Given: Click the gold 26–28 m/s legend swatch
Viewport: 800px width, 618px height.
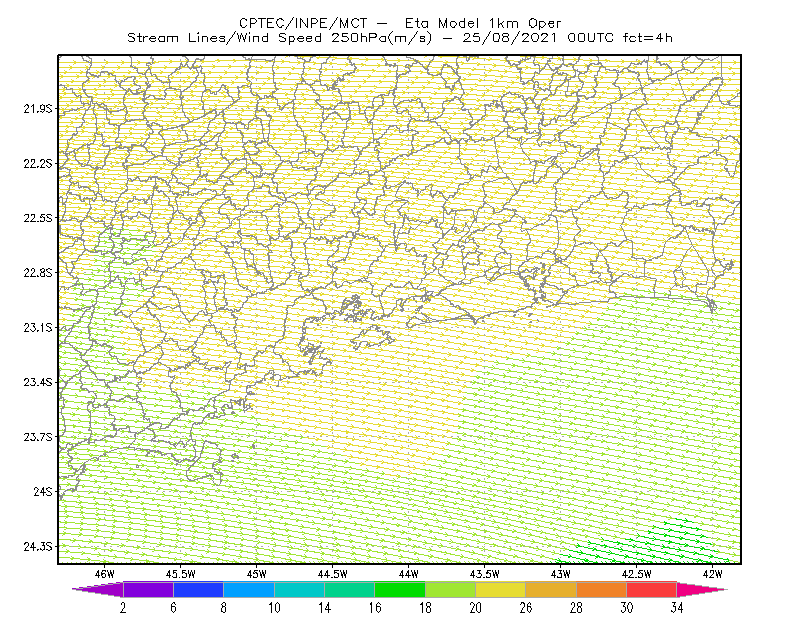Looking at the screenshot, I should pos(551,589).
